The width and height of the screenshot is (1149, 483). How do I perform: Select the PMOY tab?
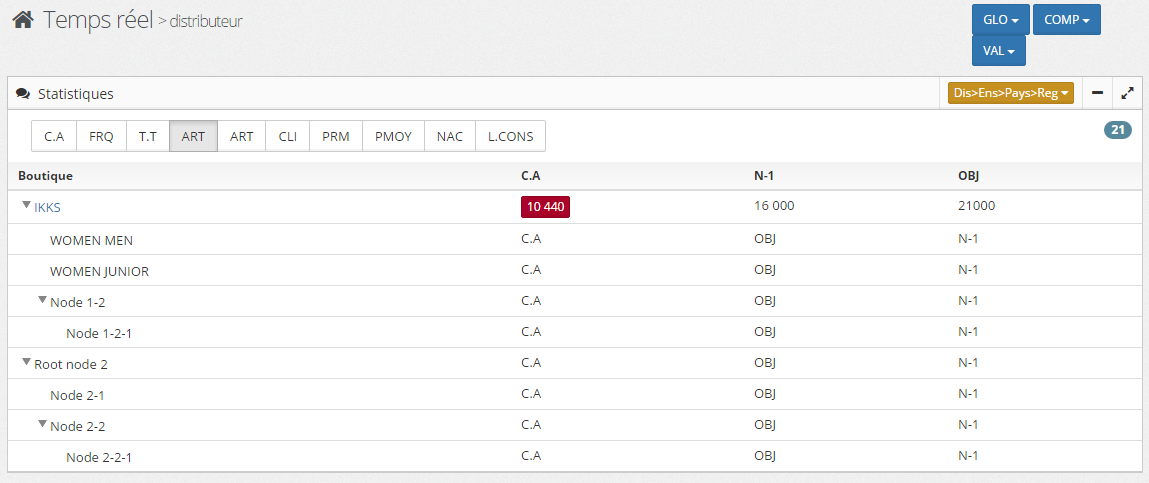coord(393,136)
